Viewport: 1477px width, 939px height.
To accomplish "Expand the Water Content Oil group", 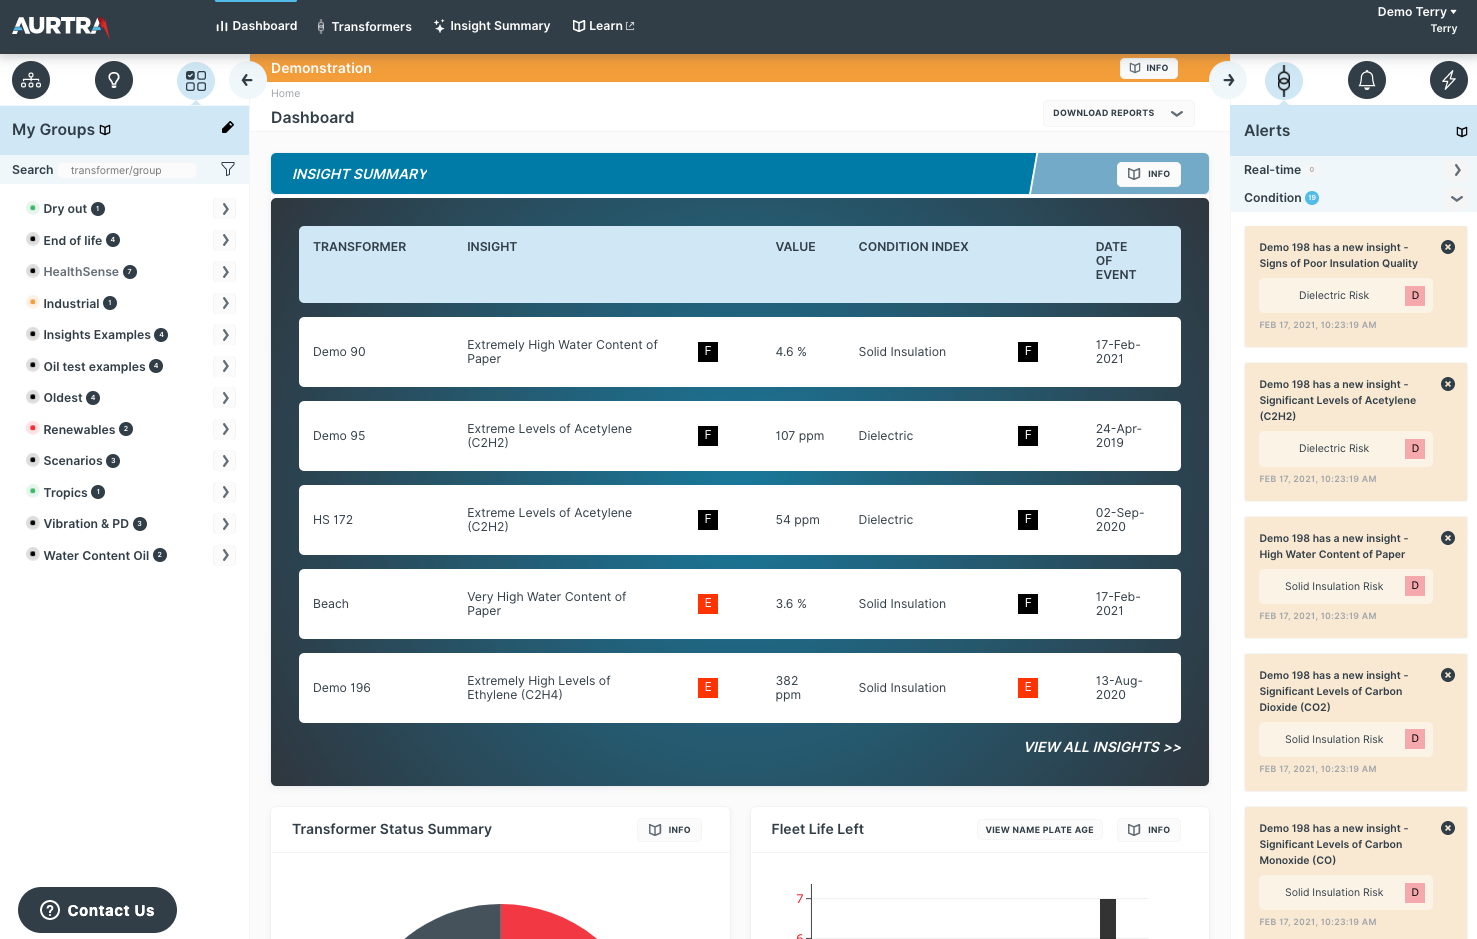I will (225, 555).
